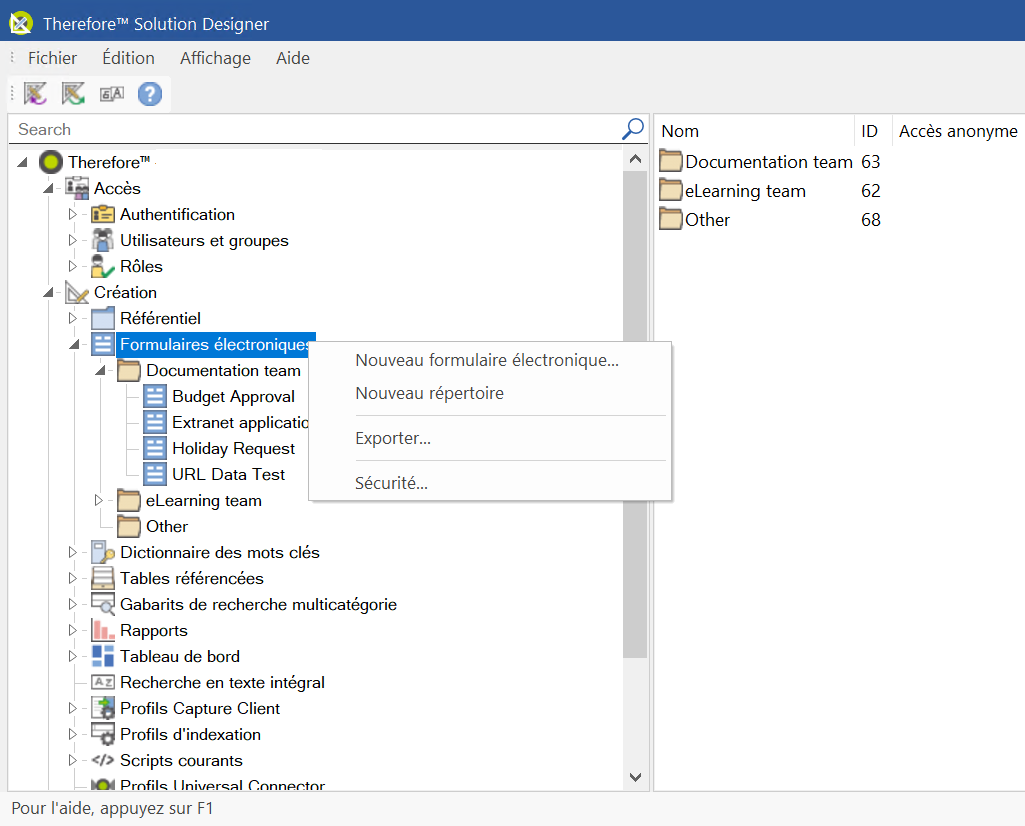Screen dimensions: 1025x826
Task: Open the Affichage menu
Action: click(x=215, y=58)
